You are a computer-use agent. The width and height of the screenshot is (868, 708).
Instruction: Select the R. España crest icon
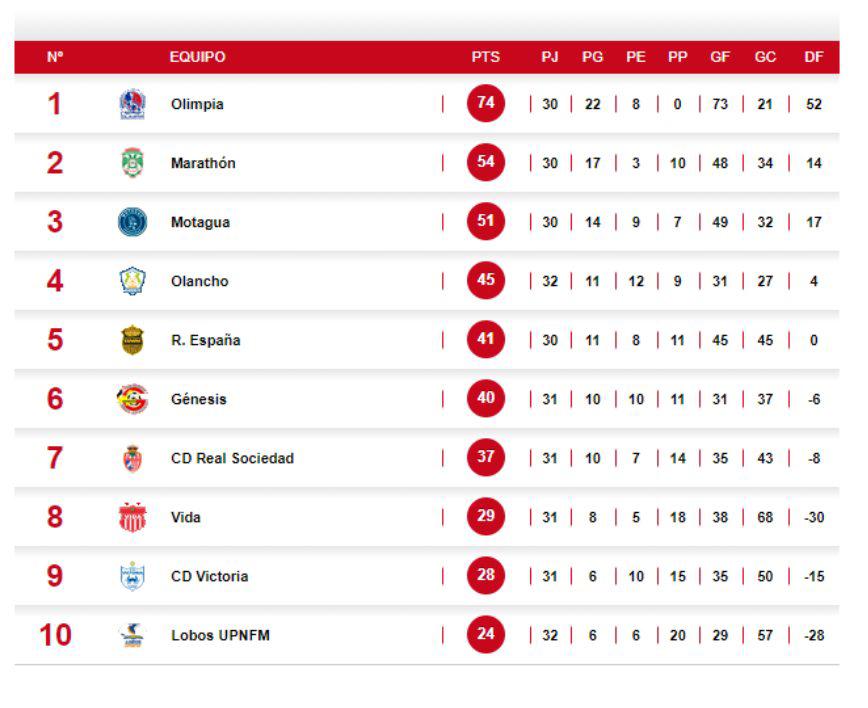point(132,340)
